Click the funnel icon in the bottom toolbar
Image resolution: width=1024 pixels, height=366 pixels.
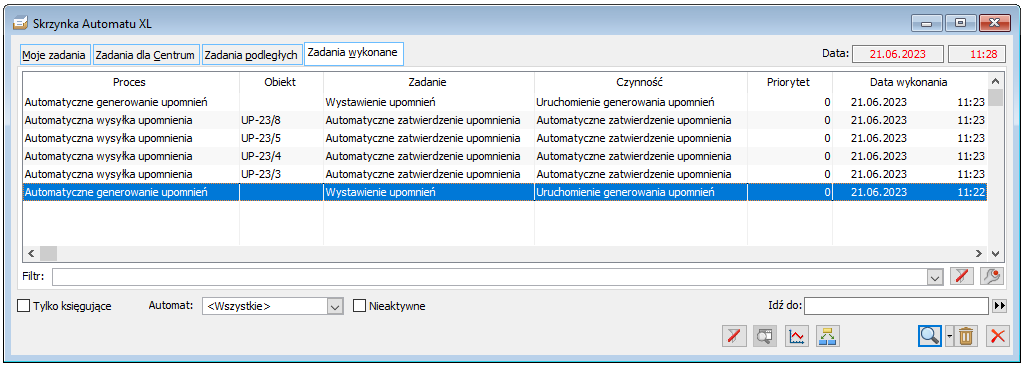tap(734, 337)
